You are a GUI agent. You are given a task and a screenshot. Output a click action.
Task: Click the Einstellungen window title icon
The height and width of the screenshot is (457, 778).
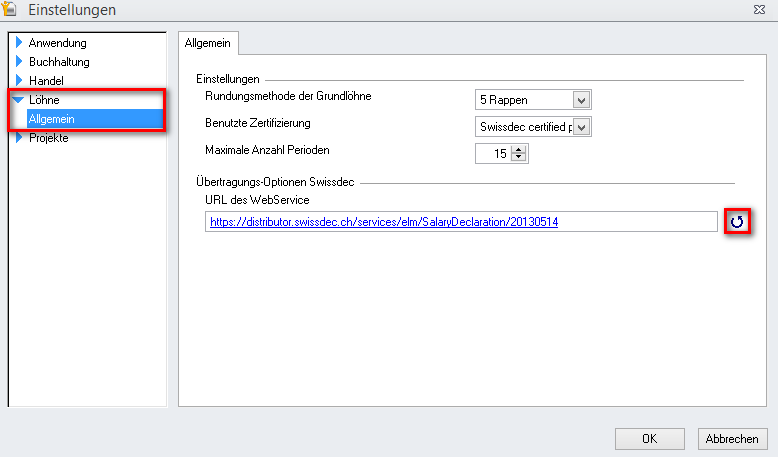click(x=9, y=8)
